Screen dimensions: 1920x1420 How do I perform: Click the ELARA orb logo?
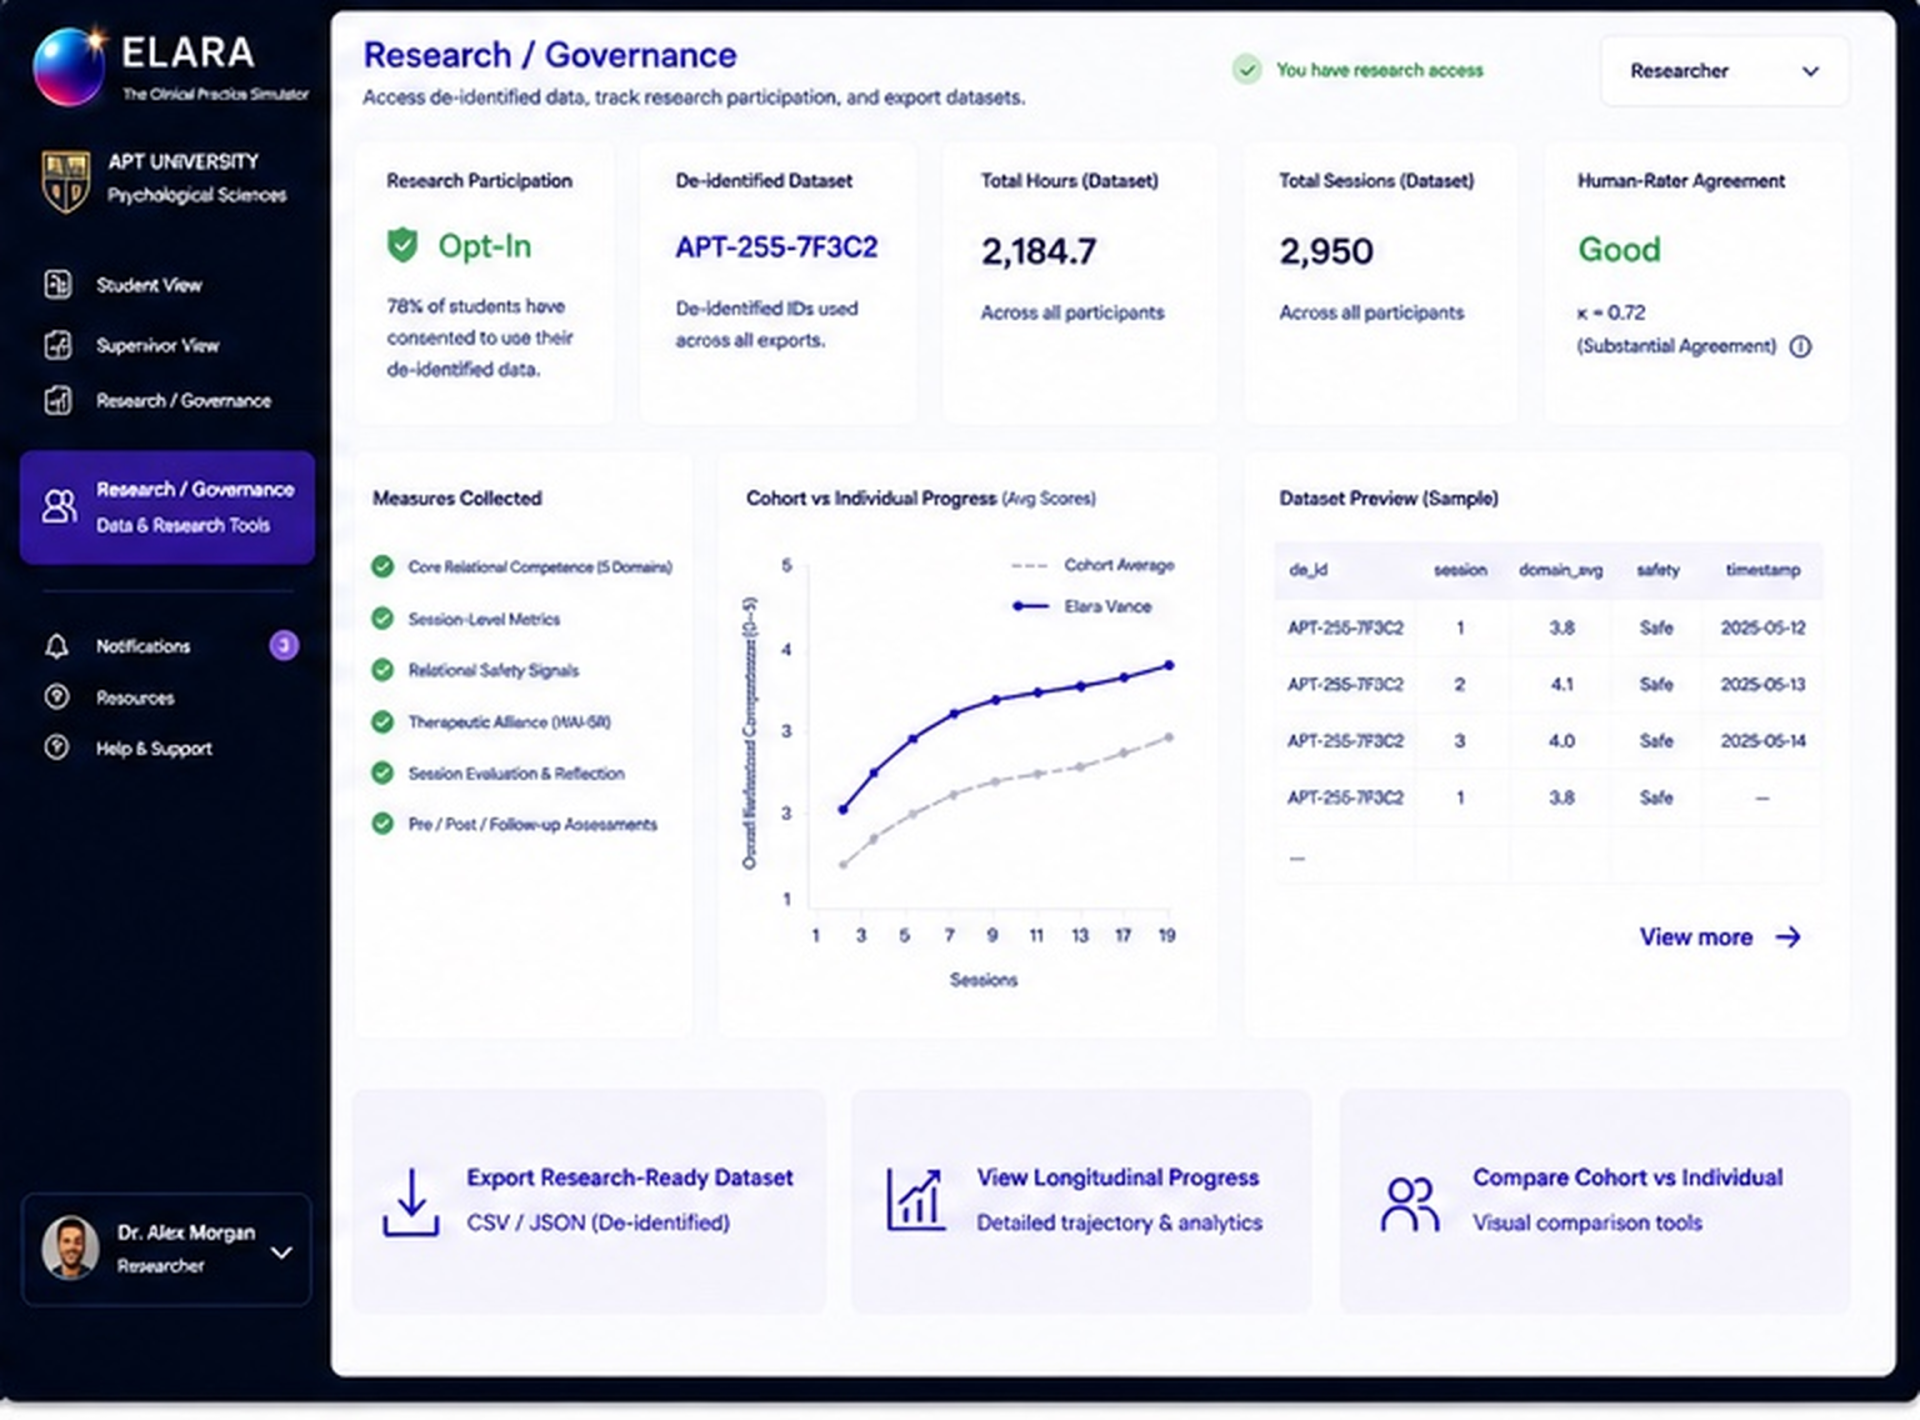[68, 66]
